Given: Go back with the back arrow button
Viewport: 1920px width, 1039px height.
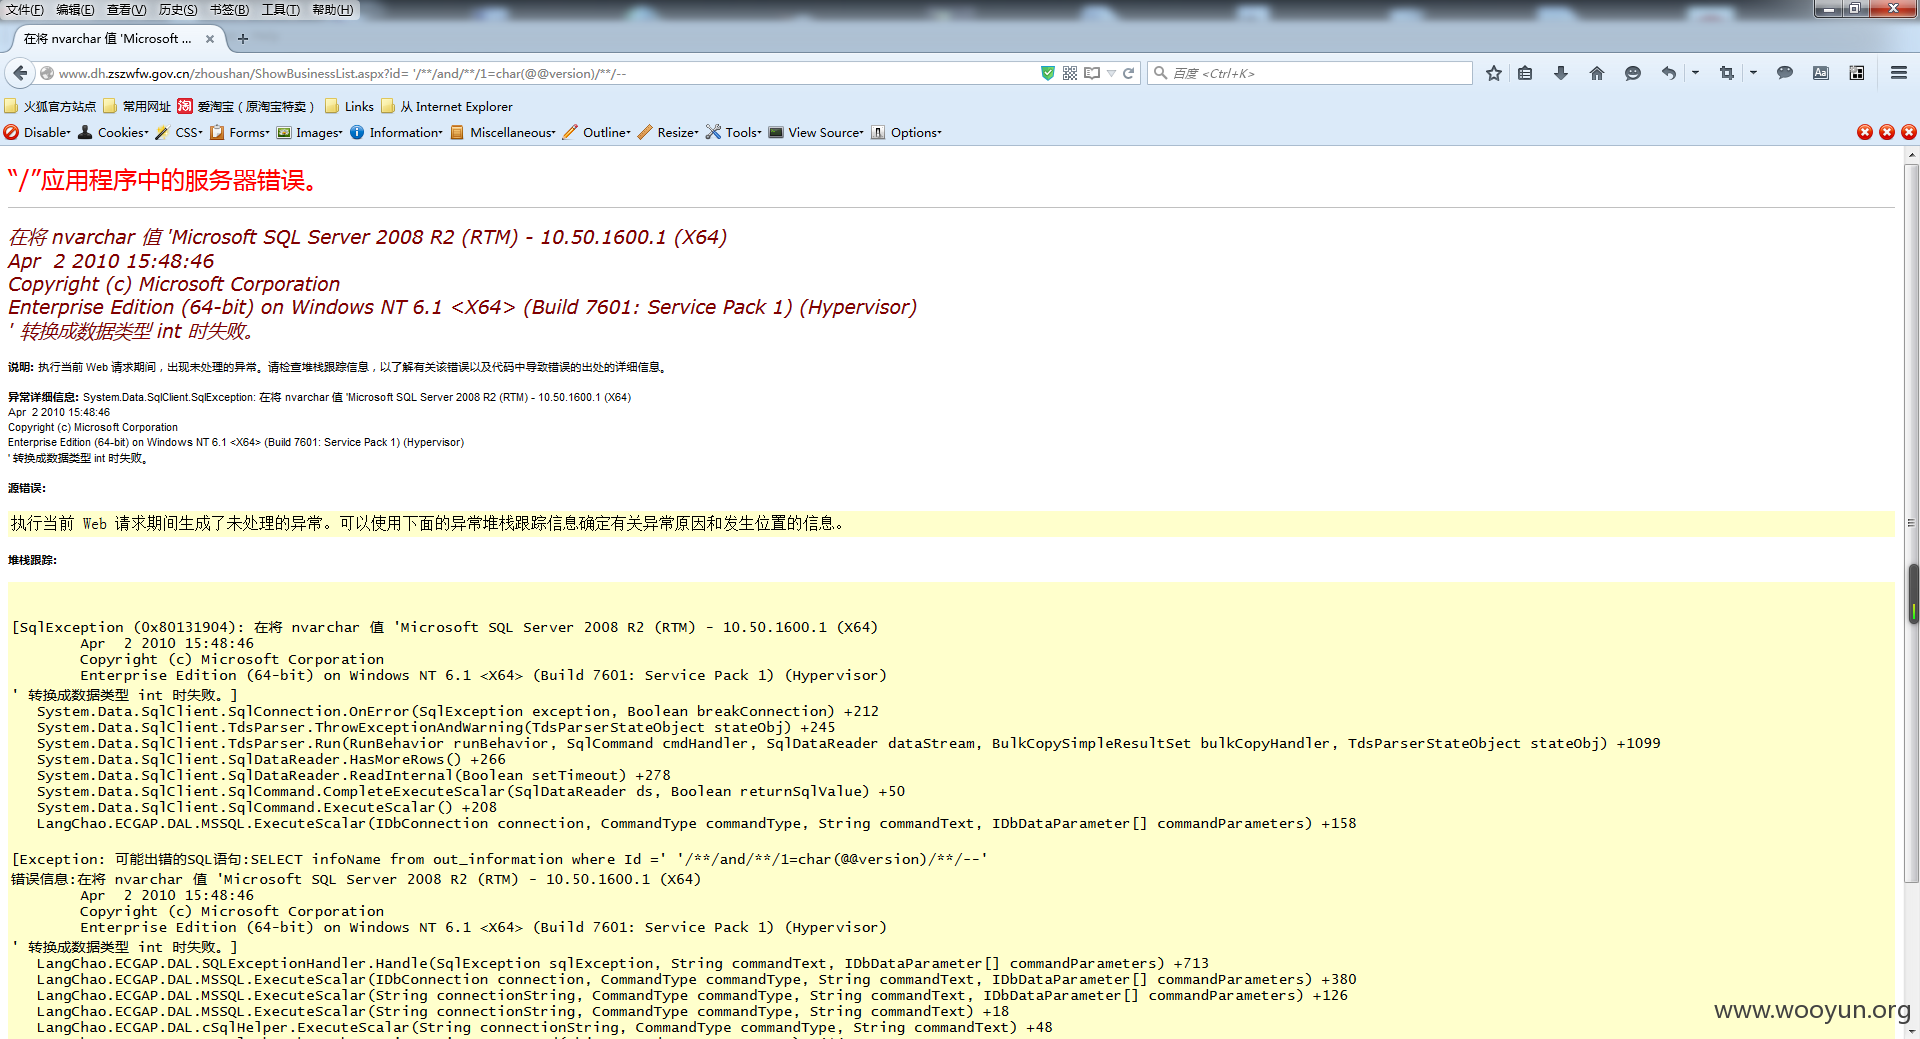Looking at the screenshot, I should [20, 73].
